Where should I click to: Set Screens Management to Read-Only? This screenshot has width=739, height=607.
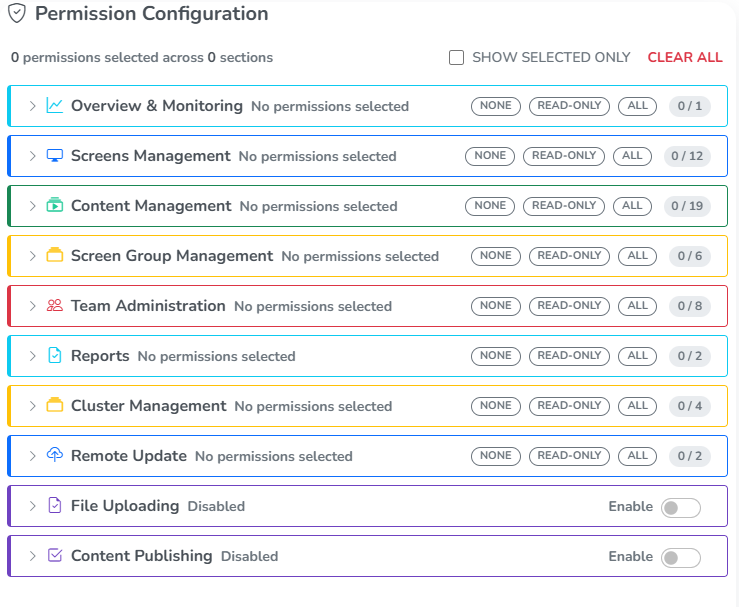click(x=564, y=156)
